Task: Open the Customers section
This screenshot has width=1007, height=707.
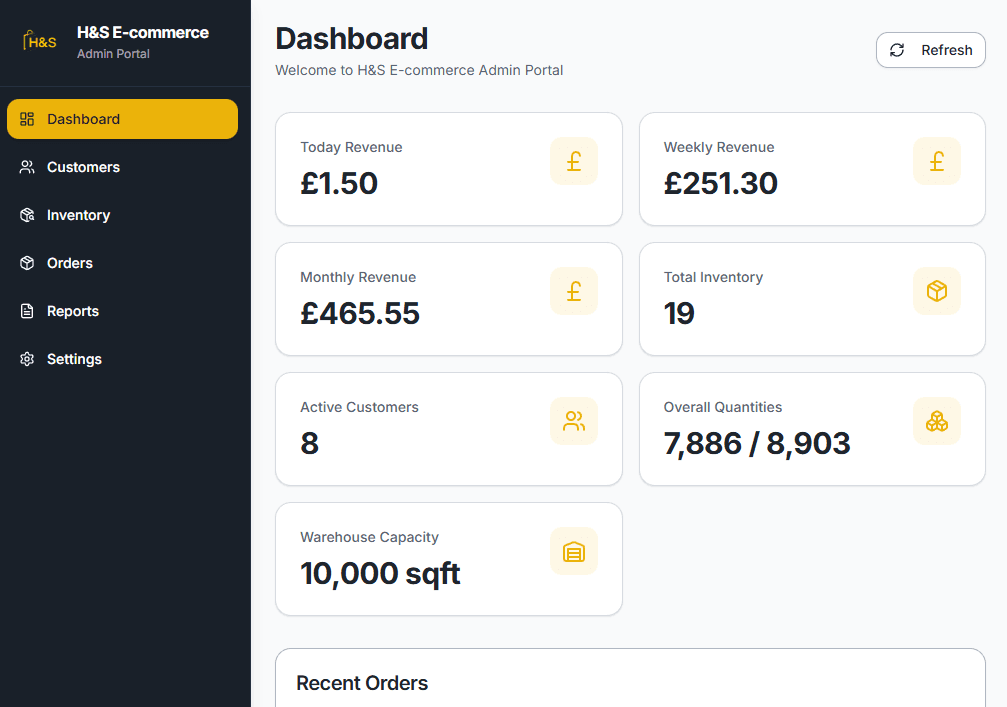Action: pyautogui.click(x=83, y=167)
